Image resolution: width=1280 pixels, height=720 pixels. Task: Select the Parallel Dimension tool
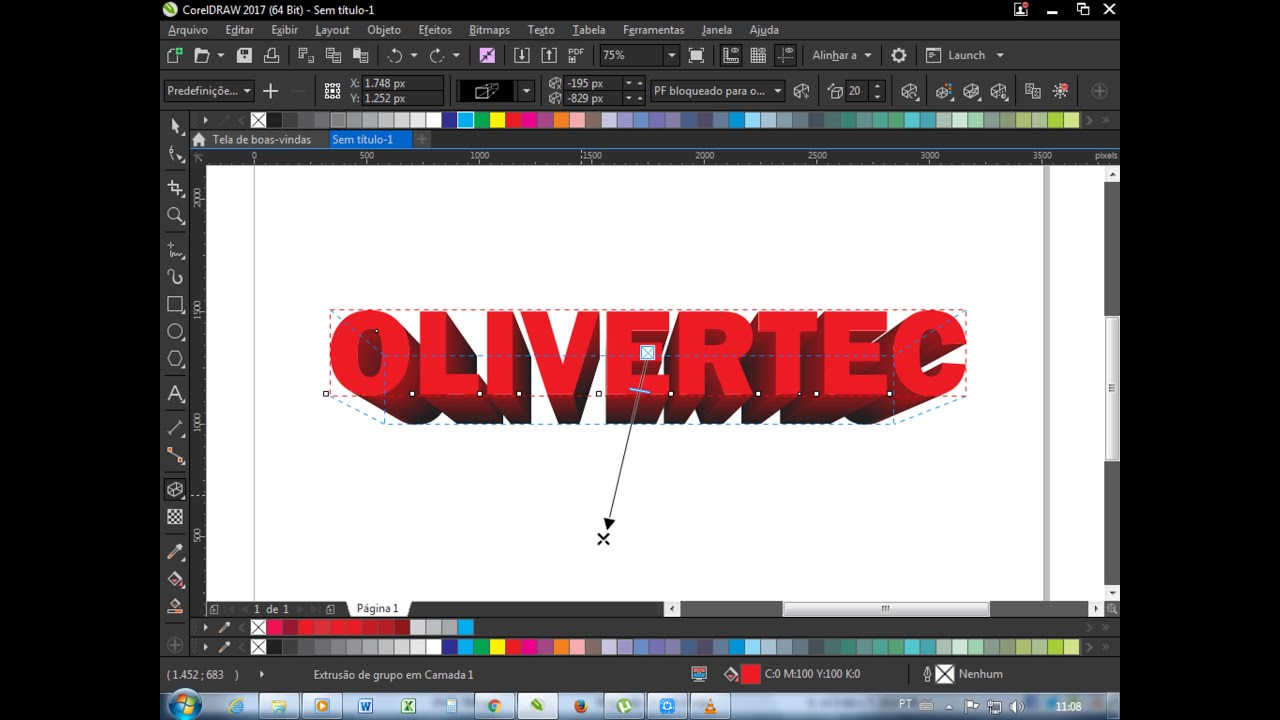pos(176,428)
